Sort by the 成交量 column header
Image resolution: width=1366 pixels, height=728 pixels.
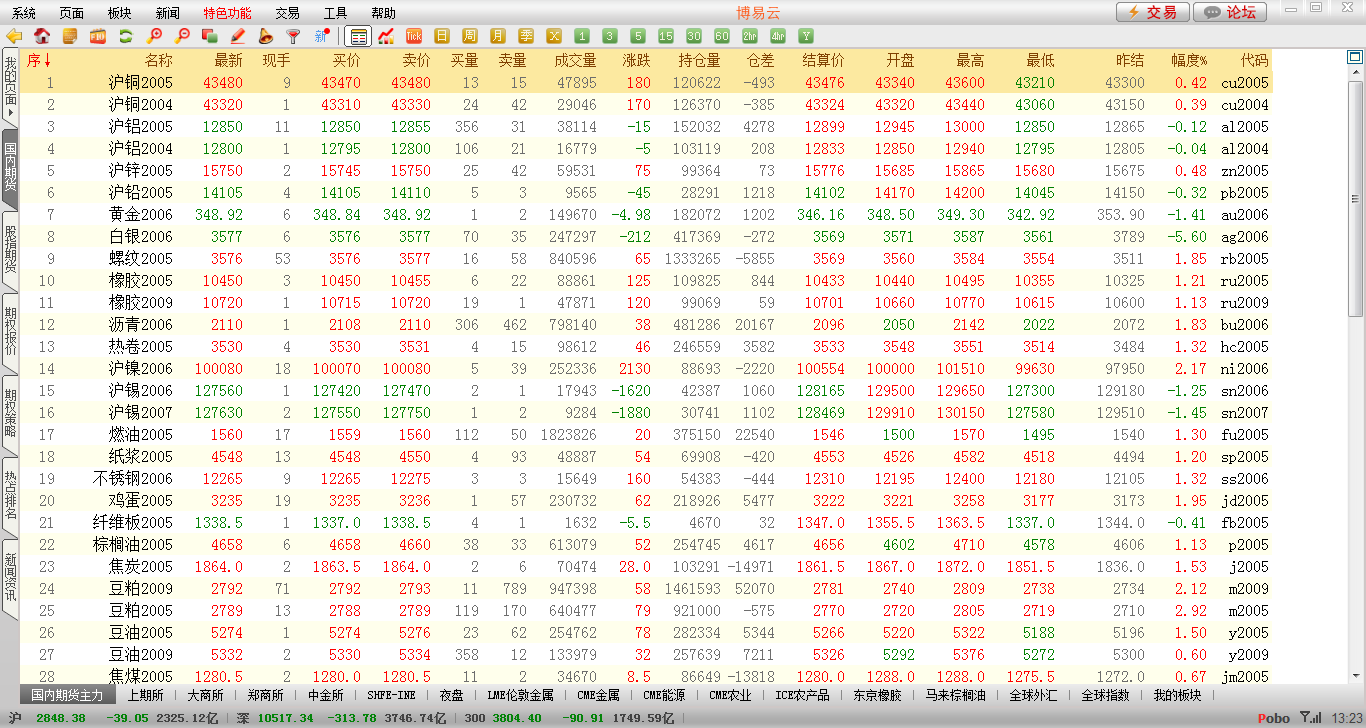(x=575, y=61)
